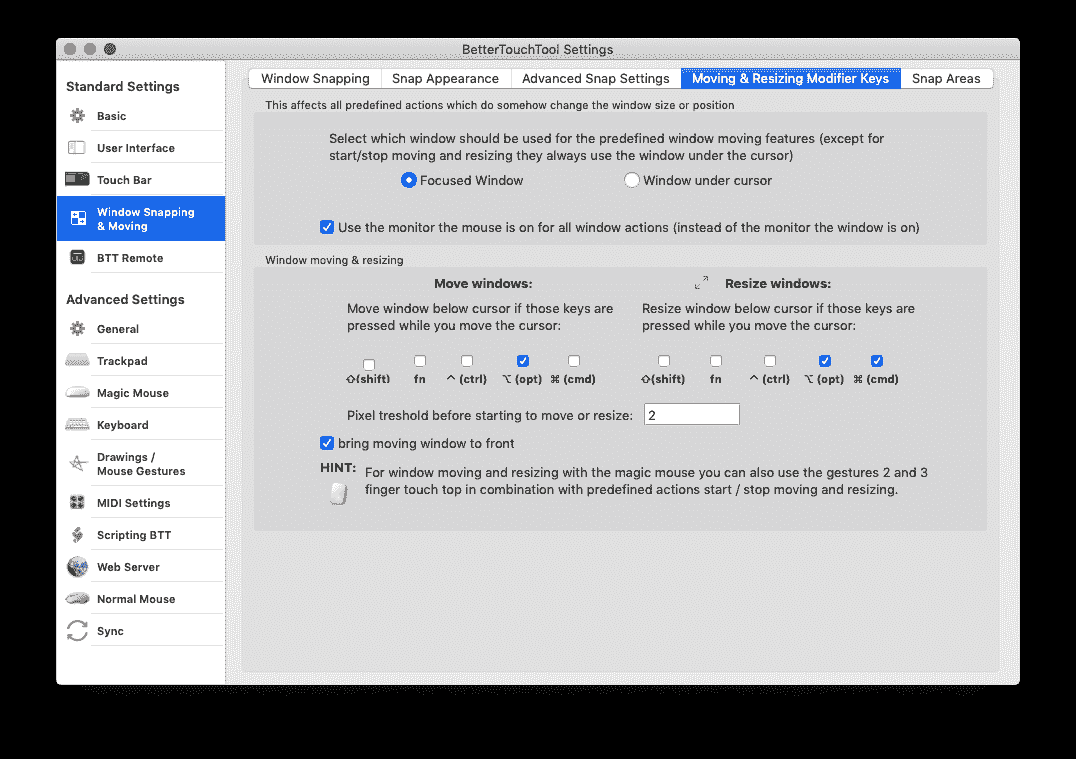The height and width of the screenshot is (759, 1076).
Task: Open Basic settings label in sidebar
Action: (111, 116)
